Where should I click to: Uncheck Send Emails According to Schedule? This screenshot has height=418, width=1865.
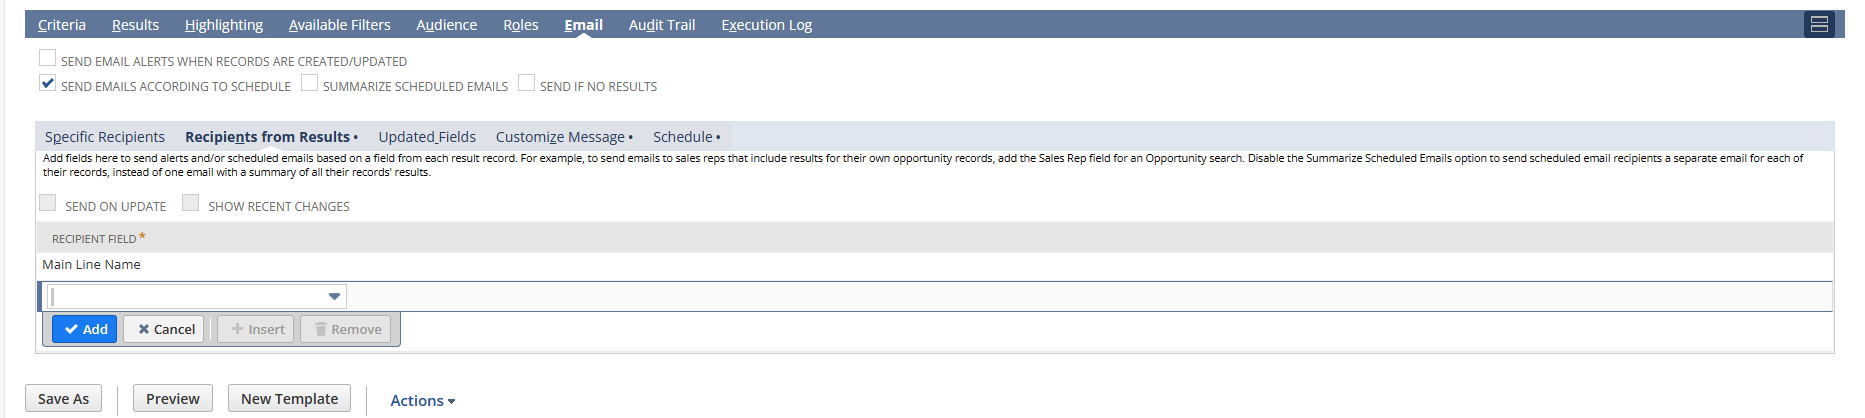(48, 83)
